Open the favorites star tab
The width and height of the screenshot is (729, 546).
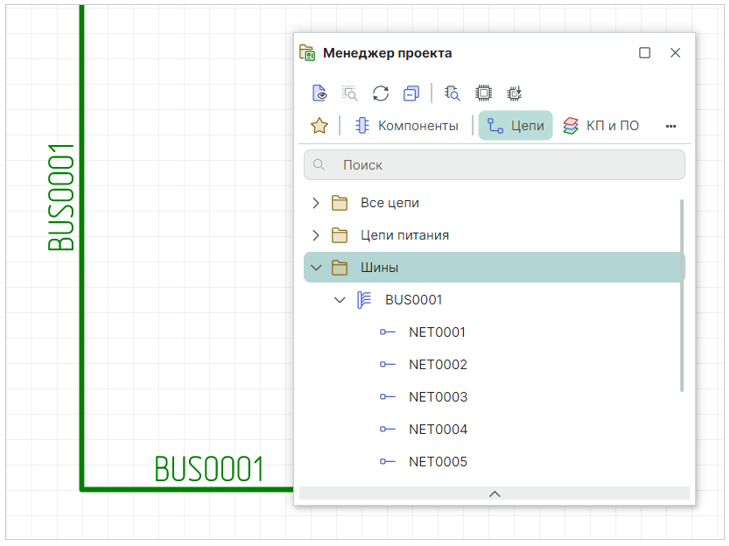319,126
